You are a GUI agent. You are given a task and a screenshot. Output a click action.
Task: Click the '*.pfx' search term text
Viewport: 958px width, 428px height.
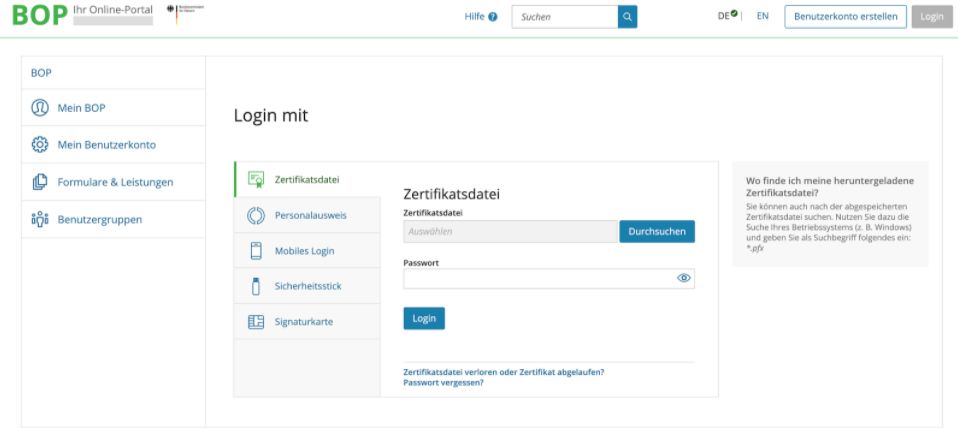[x=755, y=248]
